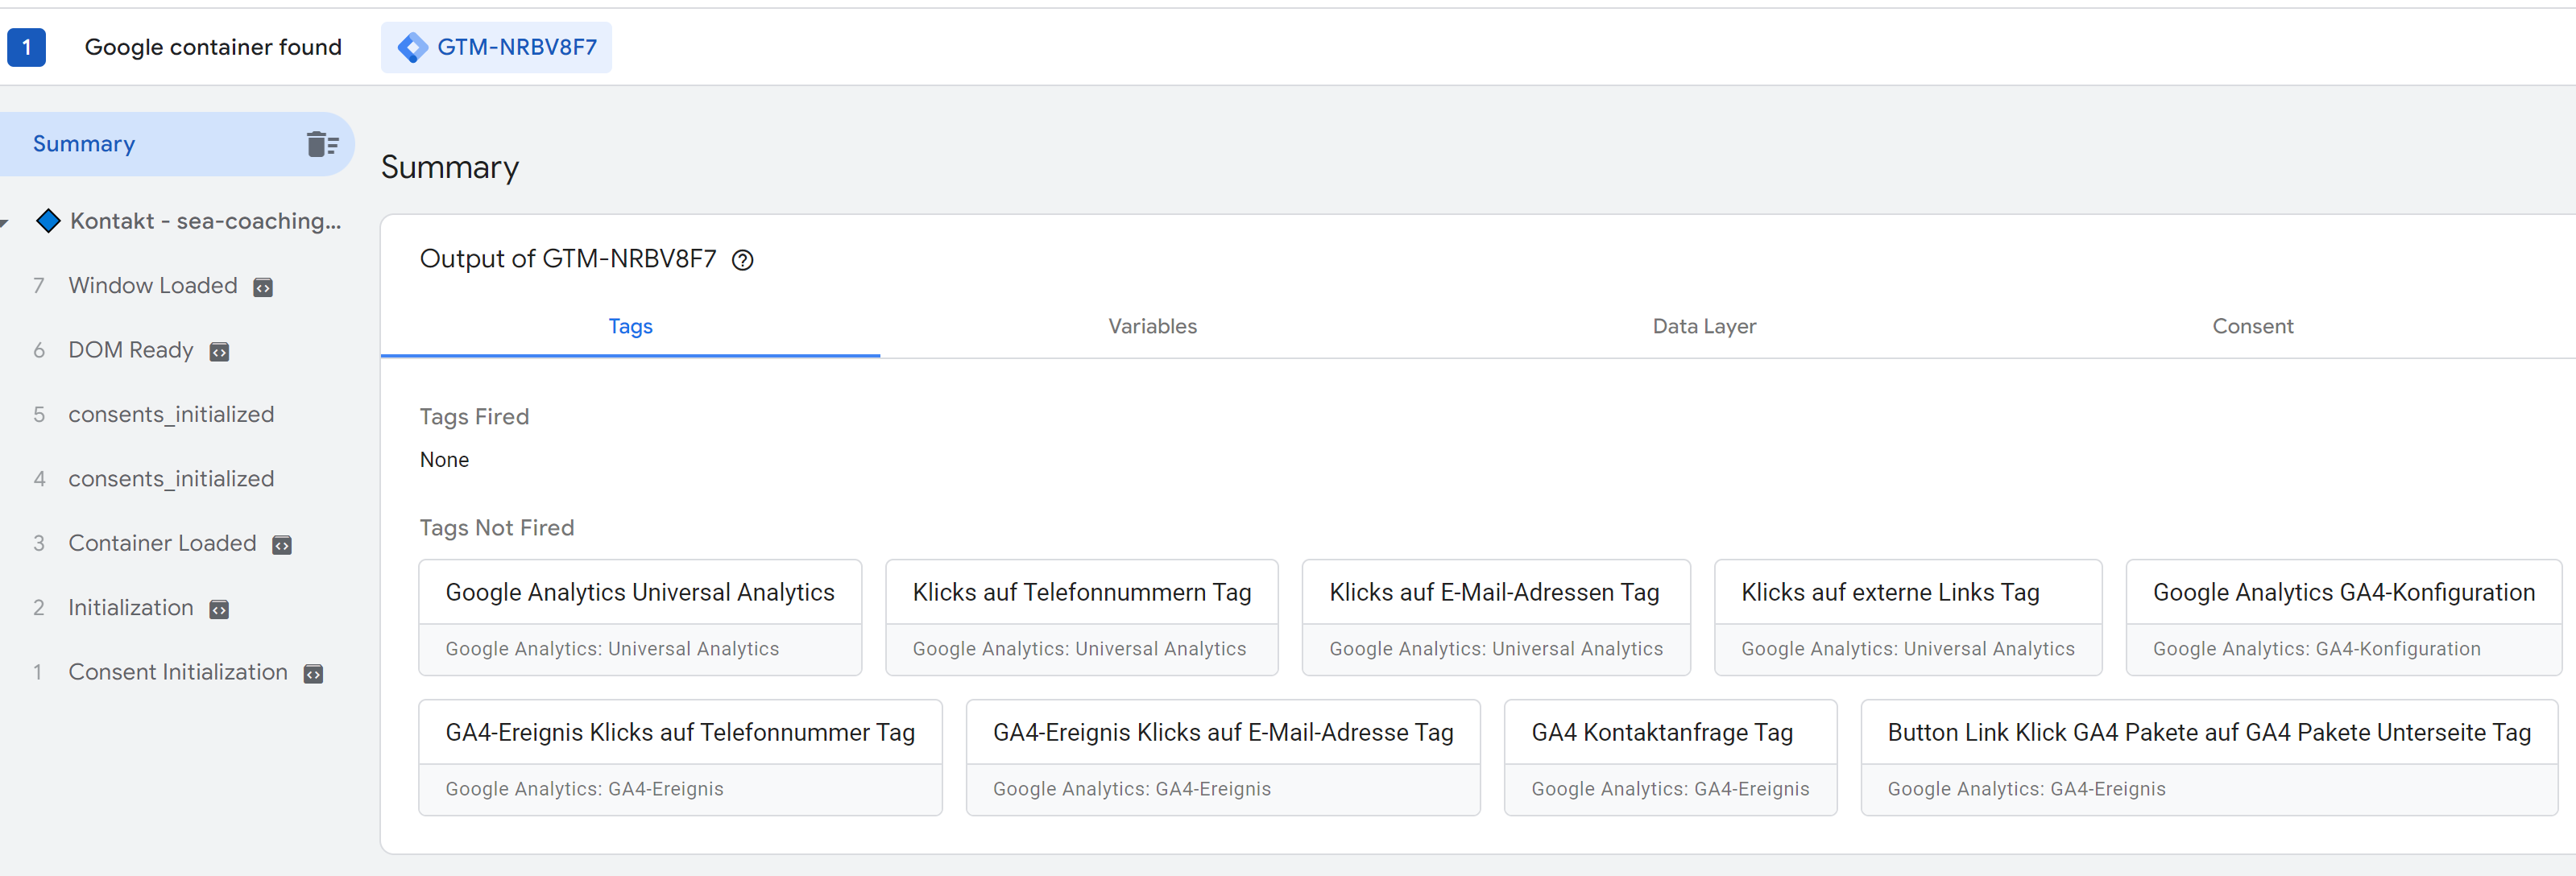Click the API icon beside DOM Ready
The image size is (2576, 876).
pos(219,352)
